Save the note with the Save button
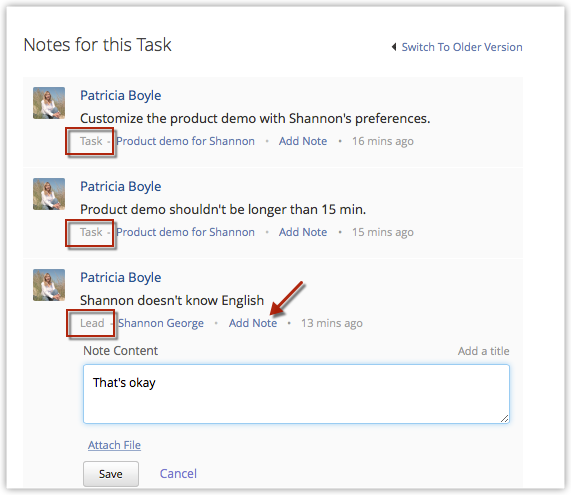571x495 pixels. (111, 474)
